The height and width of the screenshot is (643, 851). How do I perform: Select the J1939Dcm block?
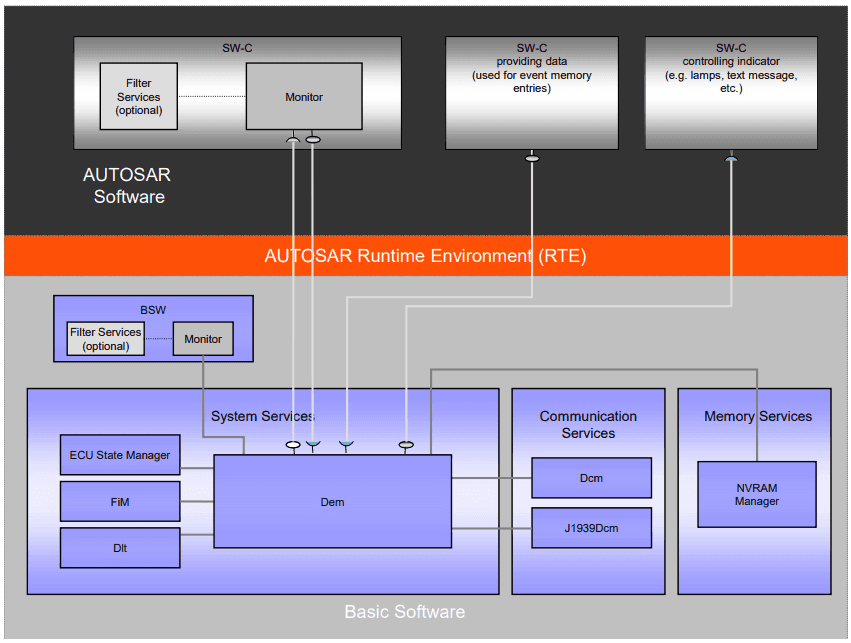591,528
